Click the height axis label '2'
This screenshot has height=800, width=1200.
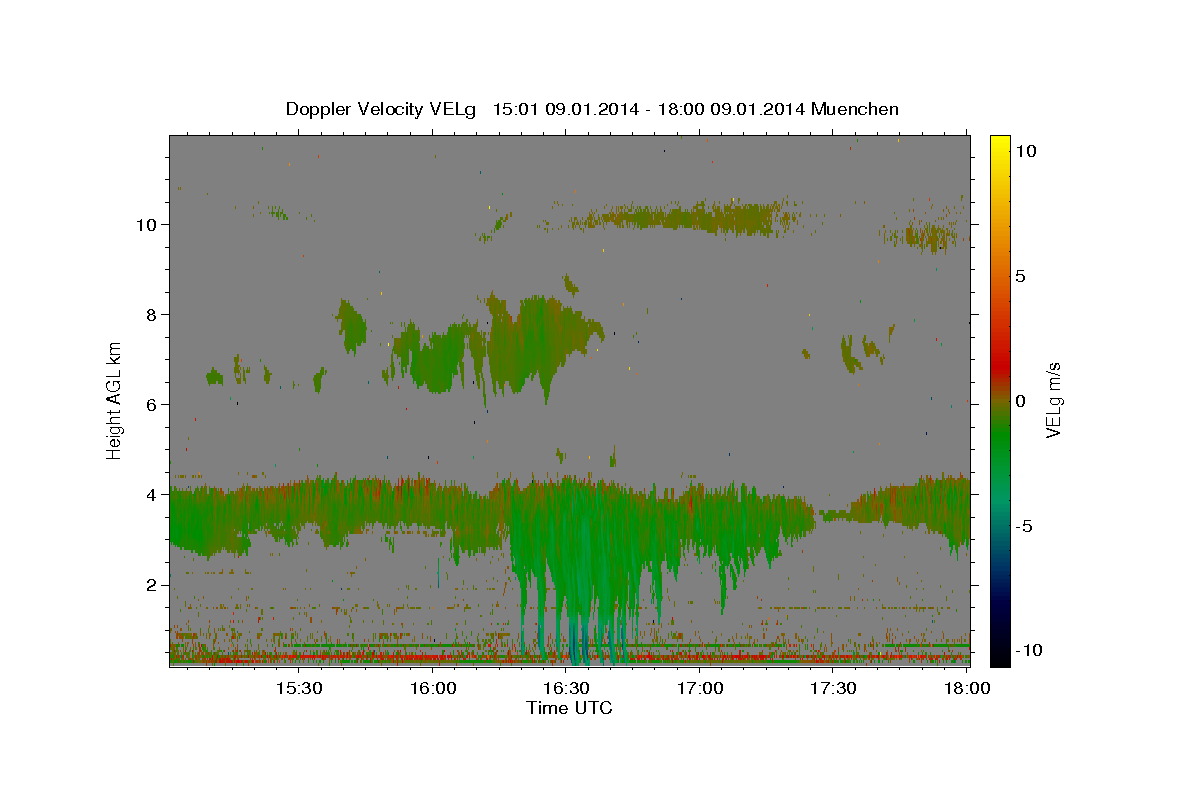pyautogui.click(x=152, y=584)
